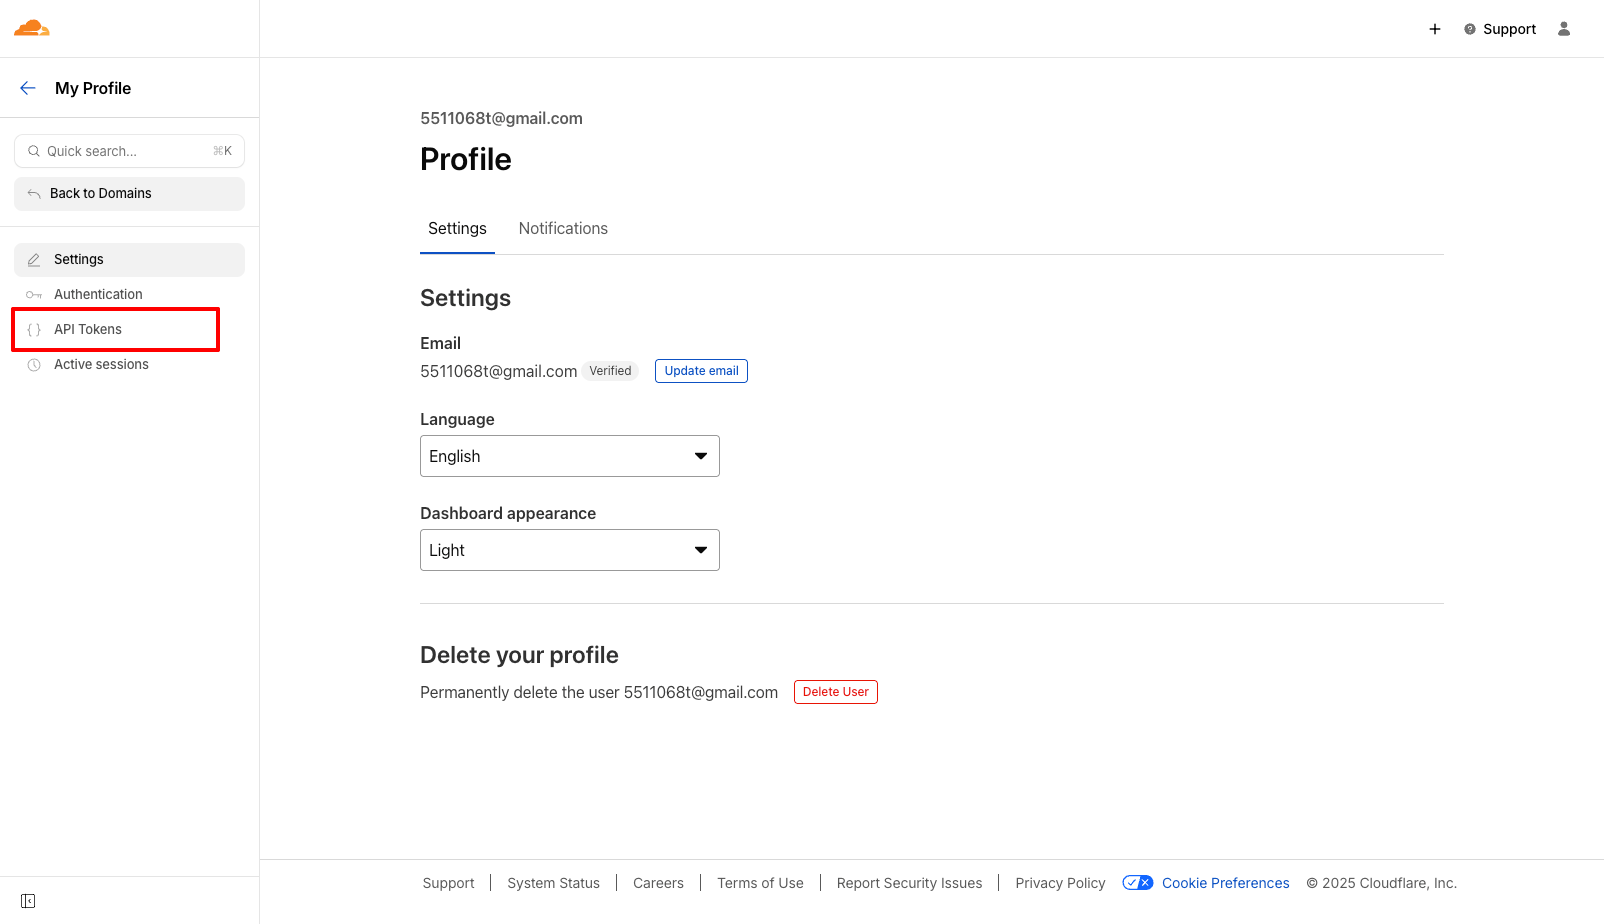The width and height of the screenshot is (1604, 924).
Task: Select the Settings tab under Profile
Action: [457, 229]
